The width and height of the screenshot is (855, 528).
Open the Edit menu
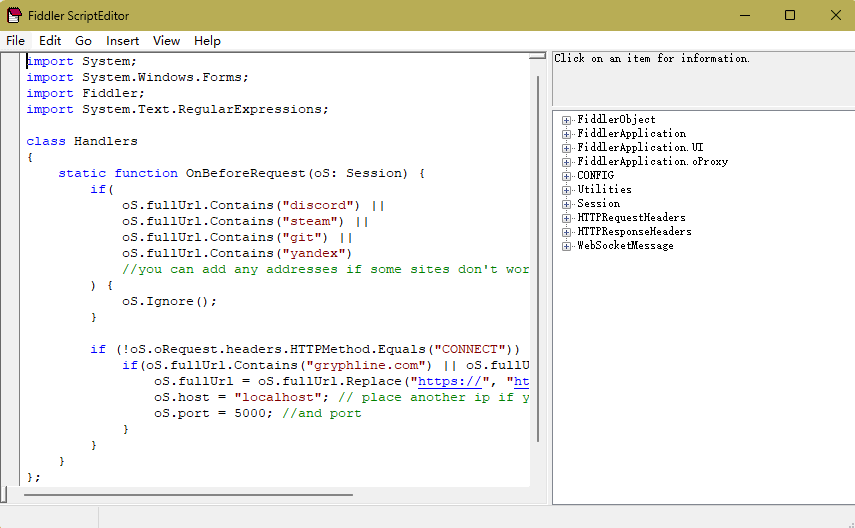pyautogui.click(x=50, y=41)
